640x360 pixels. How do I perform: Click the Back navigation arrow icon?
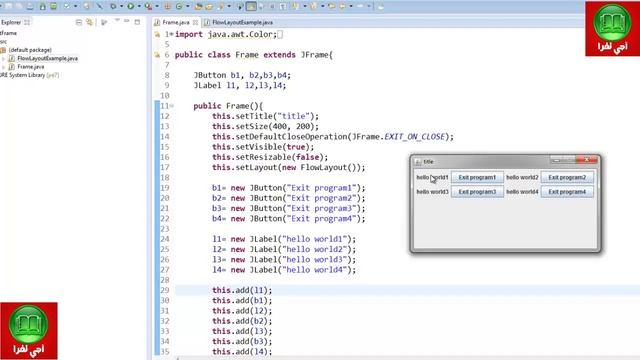coord(342,6)
